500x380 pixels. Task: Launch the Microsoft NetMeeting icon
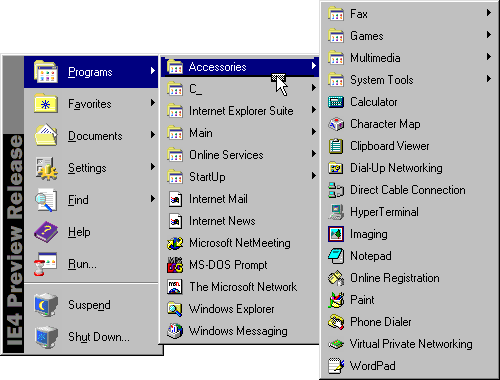point(175,243)
